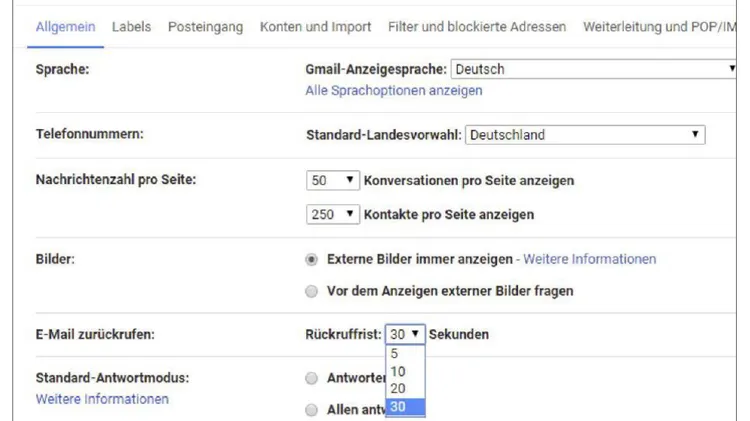Go to the Konten und Import tab
Viewport: 750px width, 421px height.
coord(315,26)
